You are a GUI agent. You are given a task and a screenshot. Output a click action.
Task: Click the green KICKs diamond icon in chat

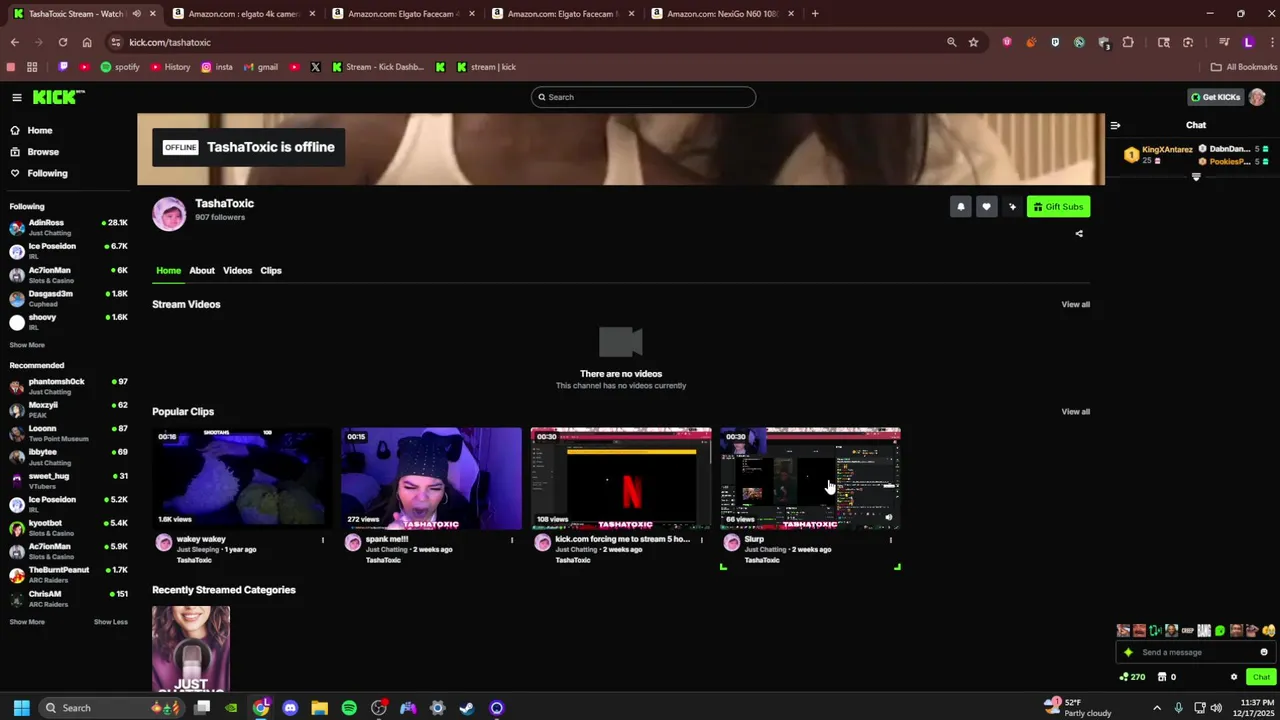point(1129,652)
